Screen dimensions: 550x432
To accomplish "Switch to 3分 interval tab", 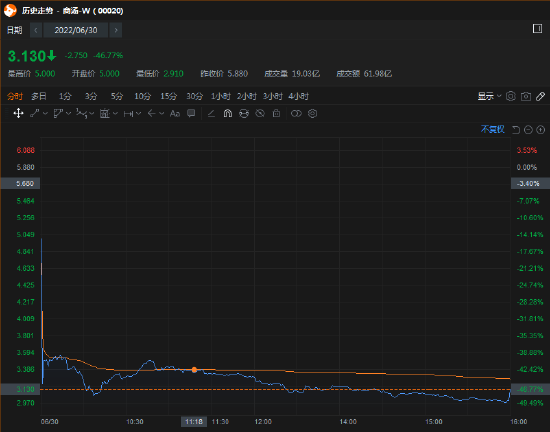I will click(x=91, y=96).
